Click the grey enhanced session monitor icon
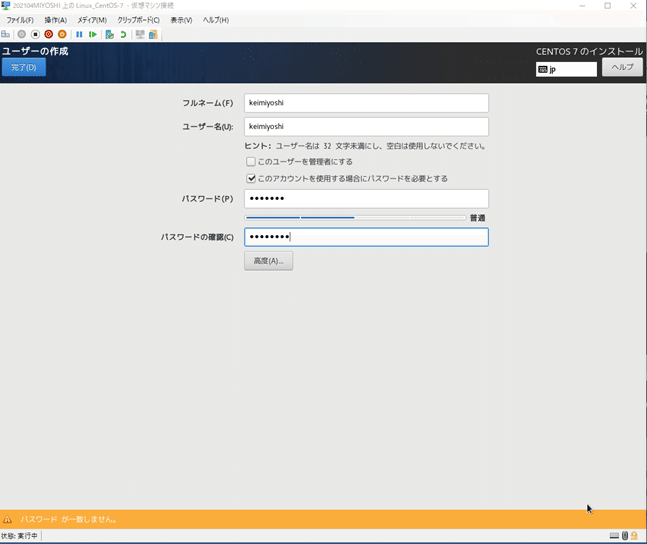Image resolution: width=647 pixels, height=544 pixels. (x=140, y=34)
